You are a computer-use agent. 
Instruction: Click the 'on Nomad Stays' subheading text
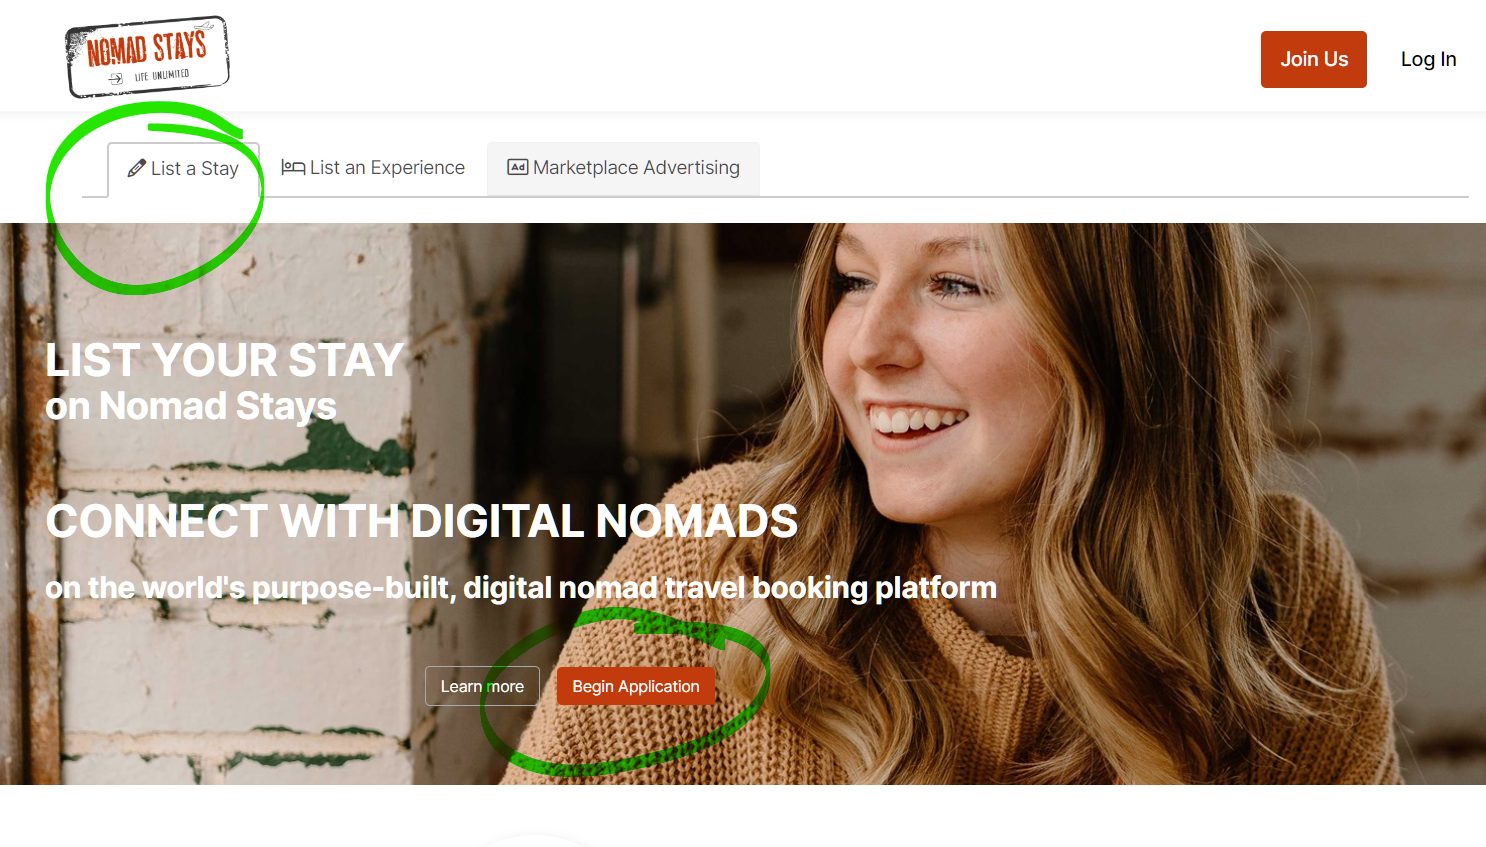(x=191, y=406)
